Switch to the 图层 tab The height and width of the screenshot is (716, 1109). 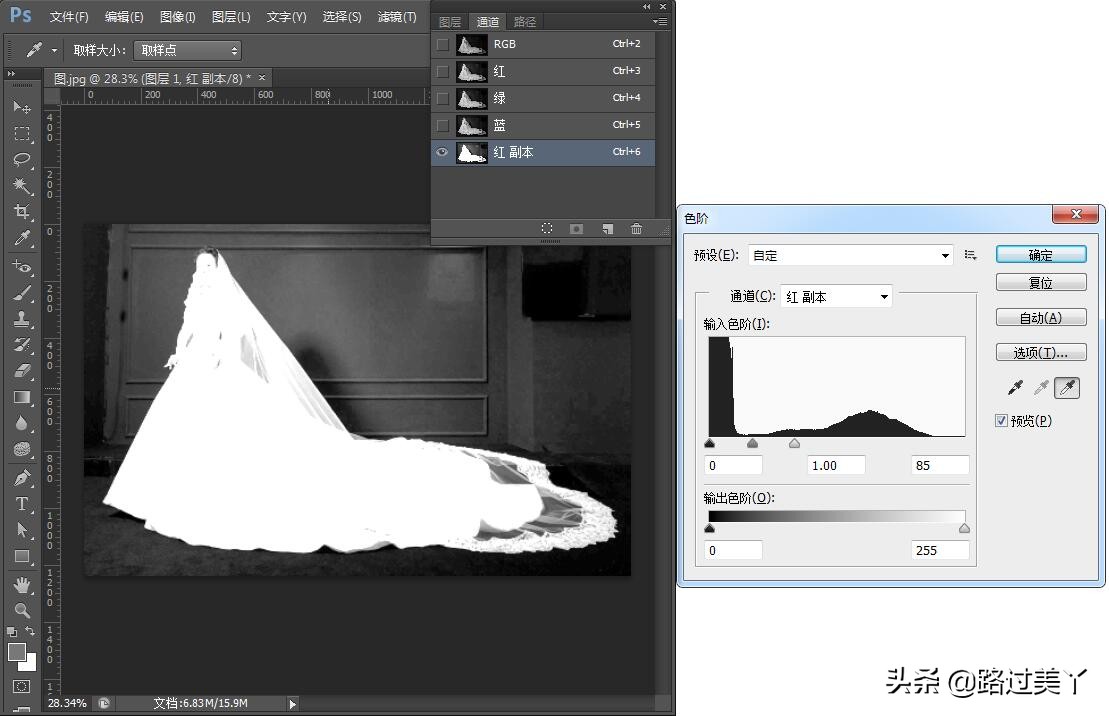[450, 22]
